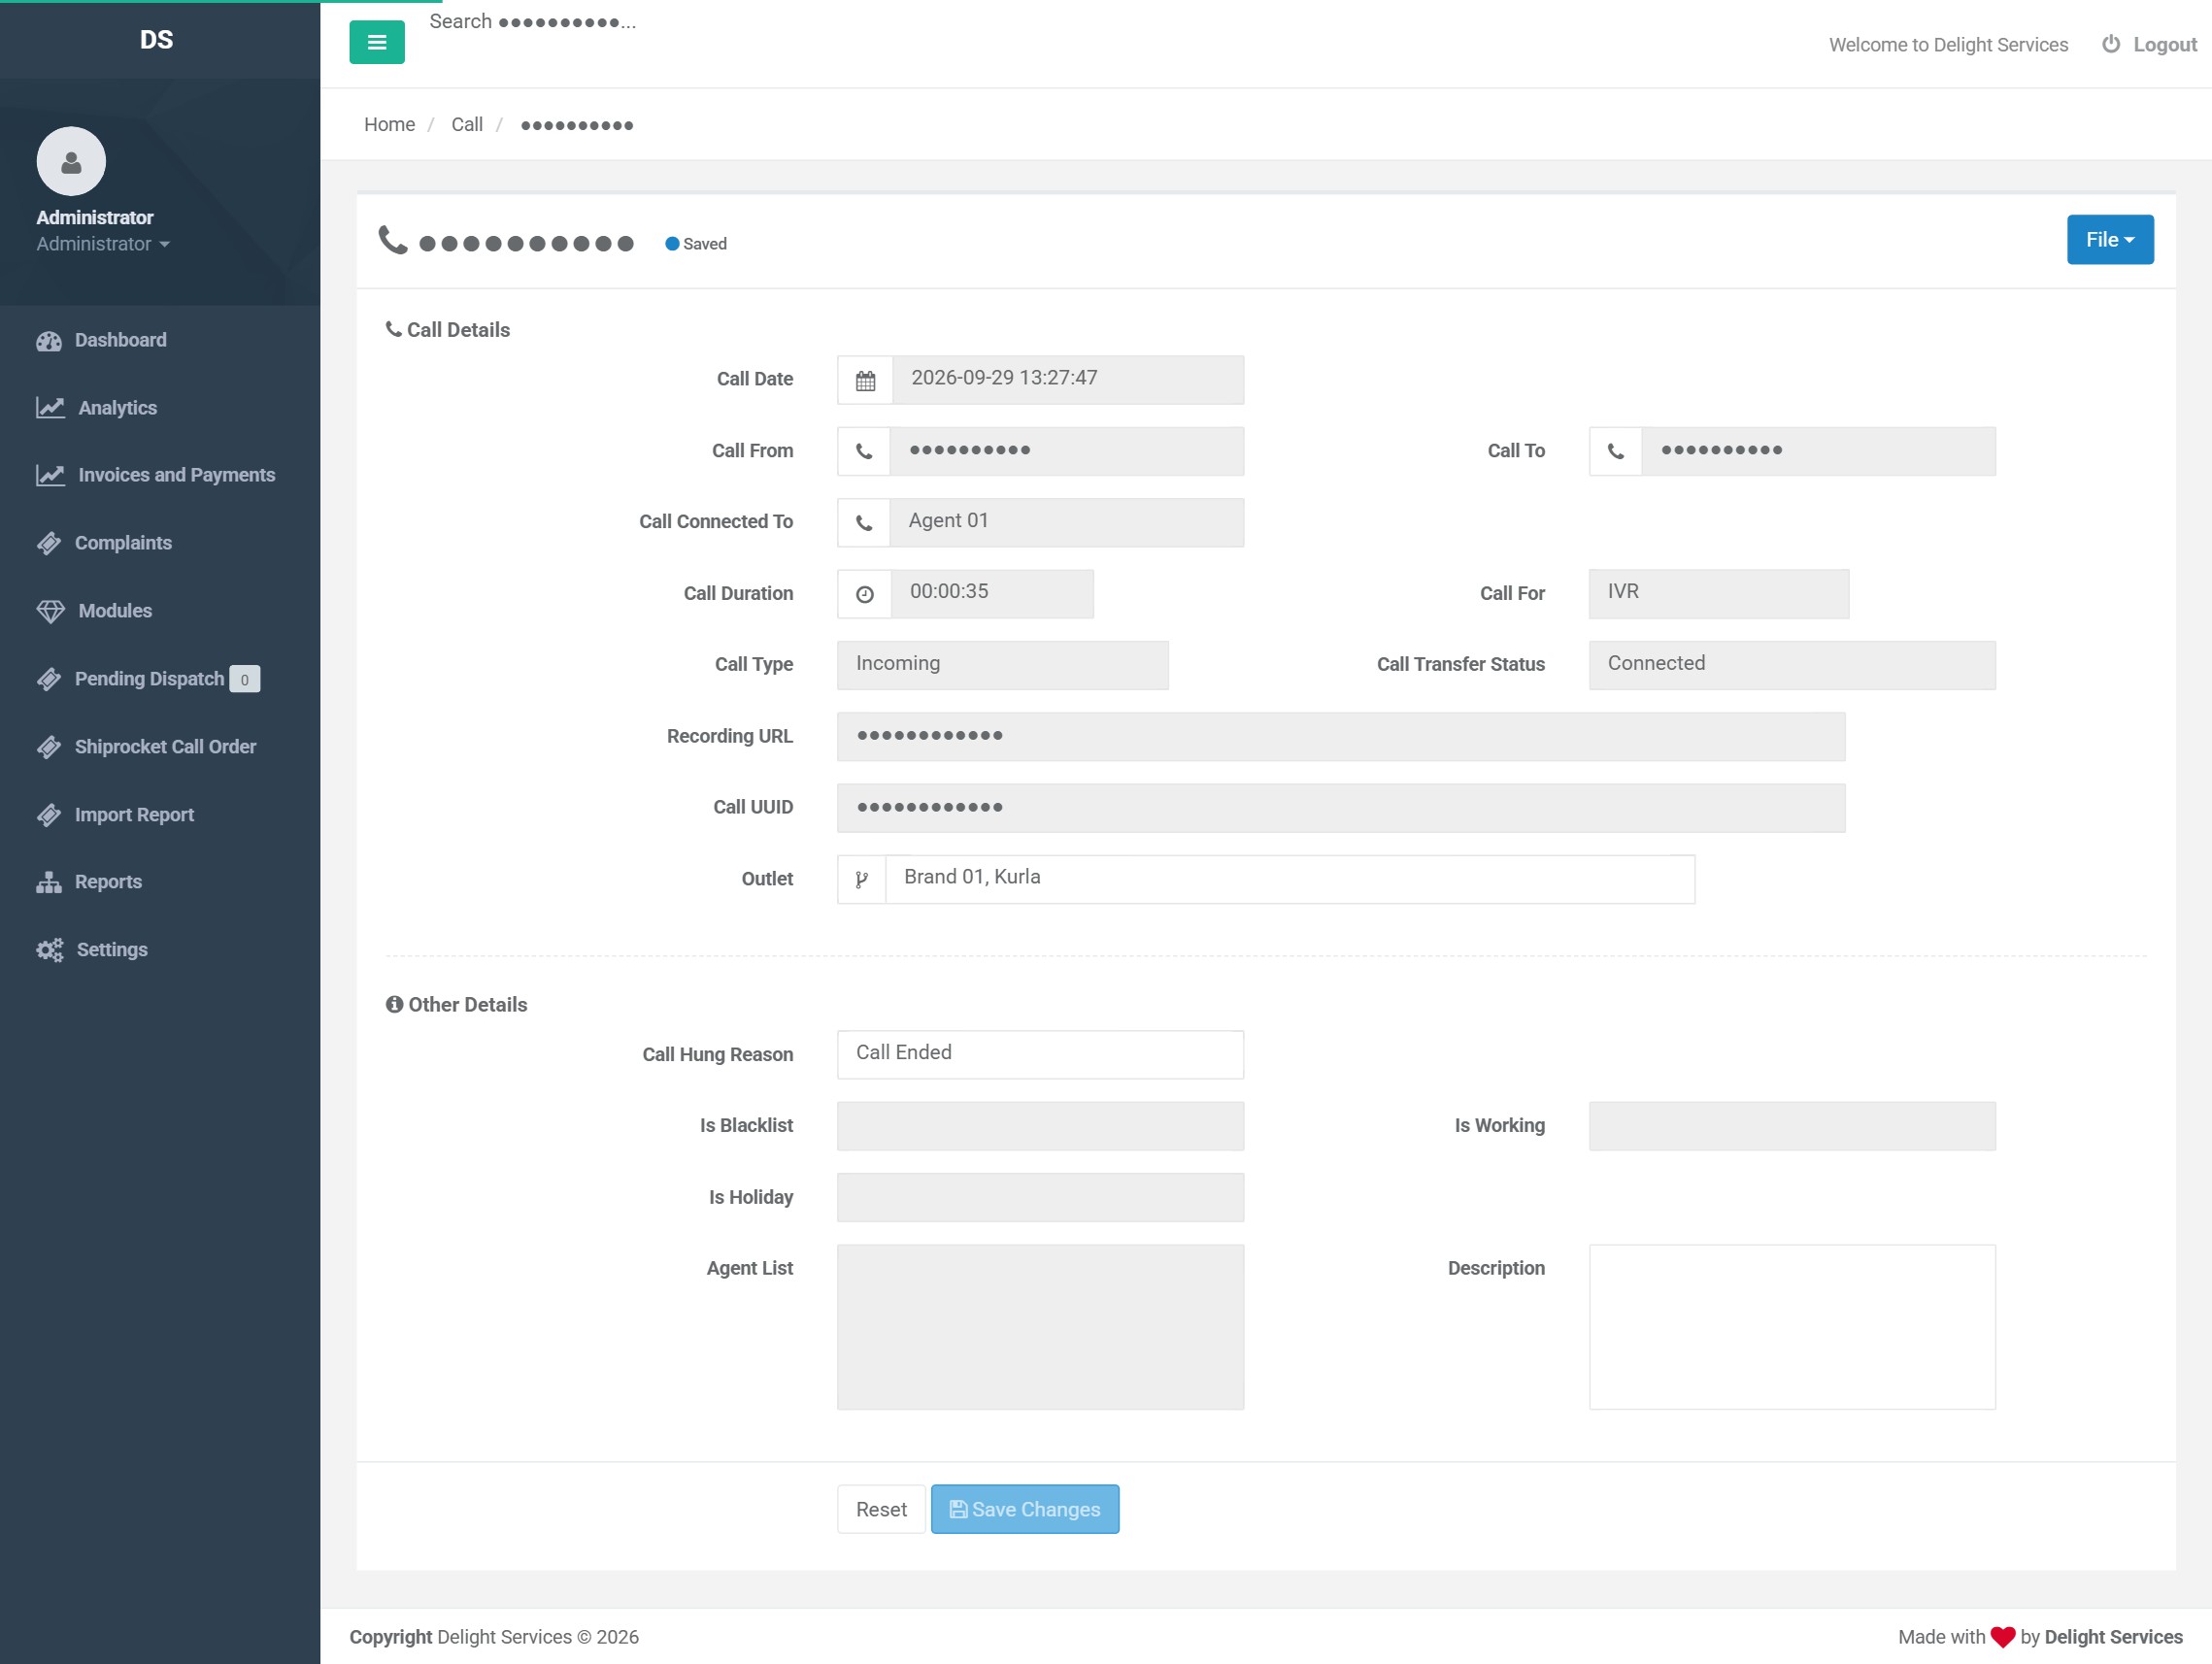This screenshot has width=2212, height=1664.
Task: Click the large phone icon in record header
Action: [x=393, y=240]
